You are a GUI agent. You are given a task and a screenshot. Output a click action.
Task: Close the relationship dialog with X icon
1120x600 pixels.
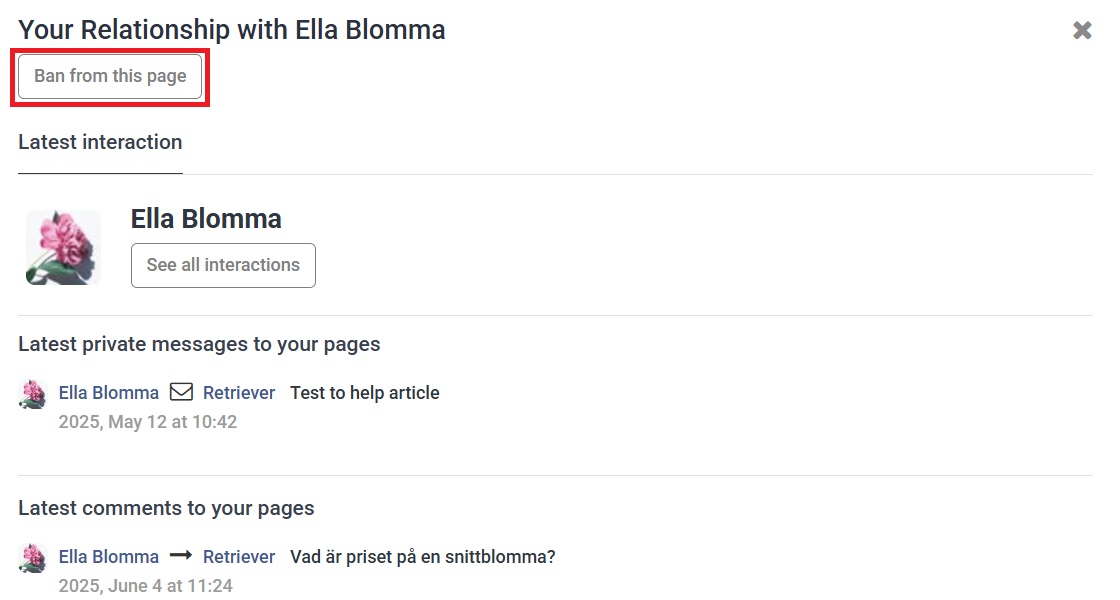[x=1082, y=30]
